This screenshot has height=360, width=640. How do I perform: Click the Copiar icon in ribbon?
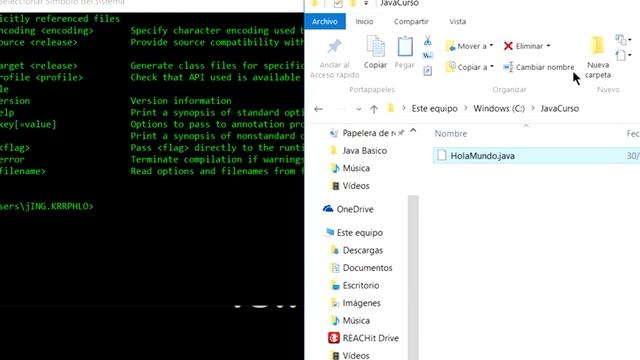pyautogui.click(x=375, y=46)
